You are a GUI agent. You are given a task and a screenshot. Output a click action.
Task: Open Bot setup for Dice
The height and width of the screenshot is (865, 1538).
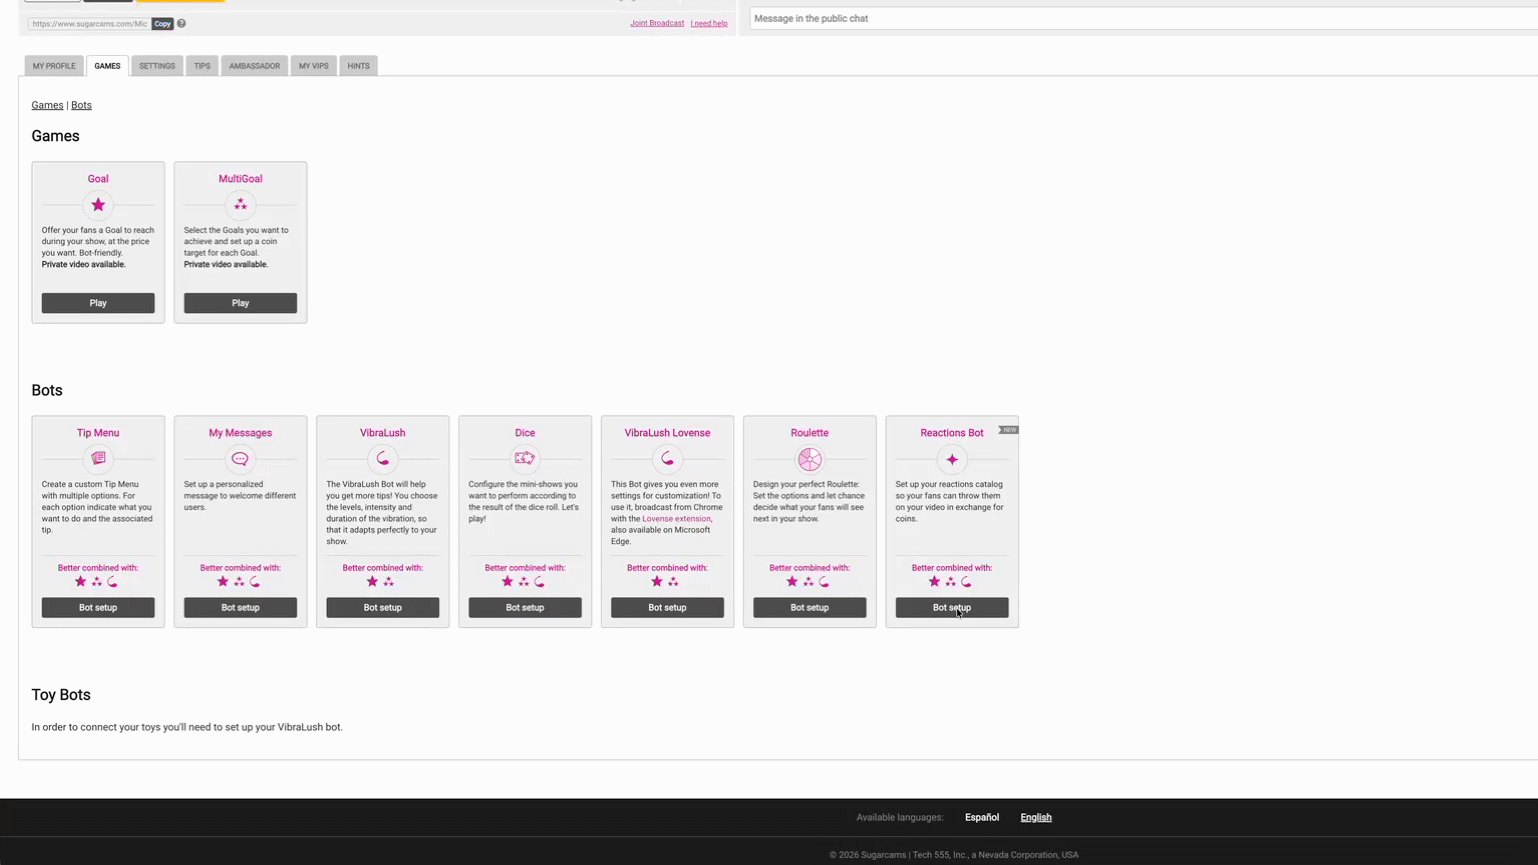(525, 607)
